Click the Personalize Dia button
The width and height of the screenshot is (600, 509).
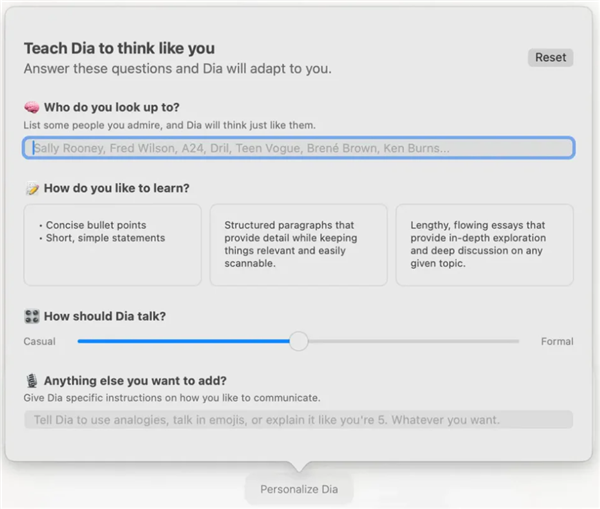pos(299,490)
